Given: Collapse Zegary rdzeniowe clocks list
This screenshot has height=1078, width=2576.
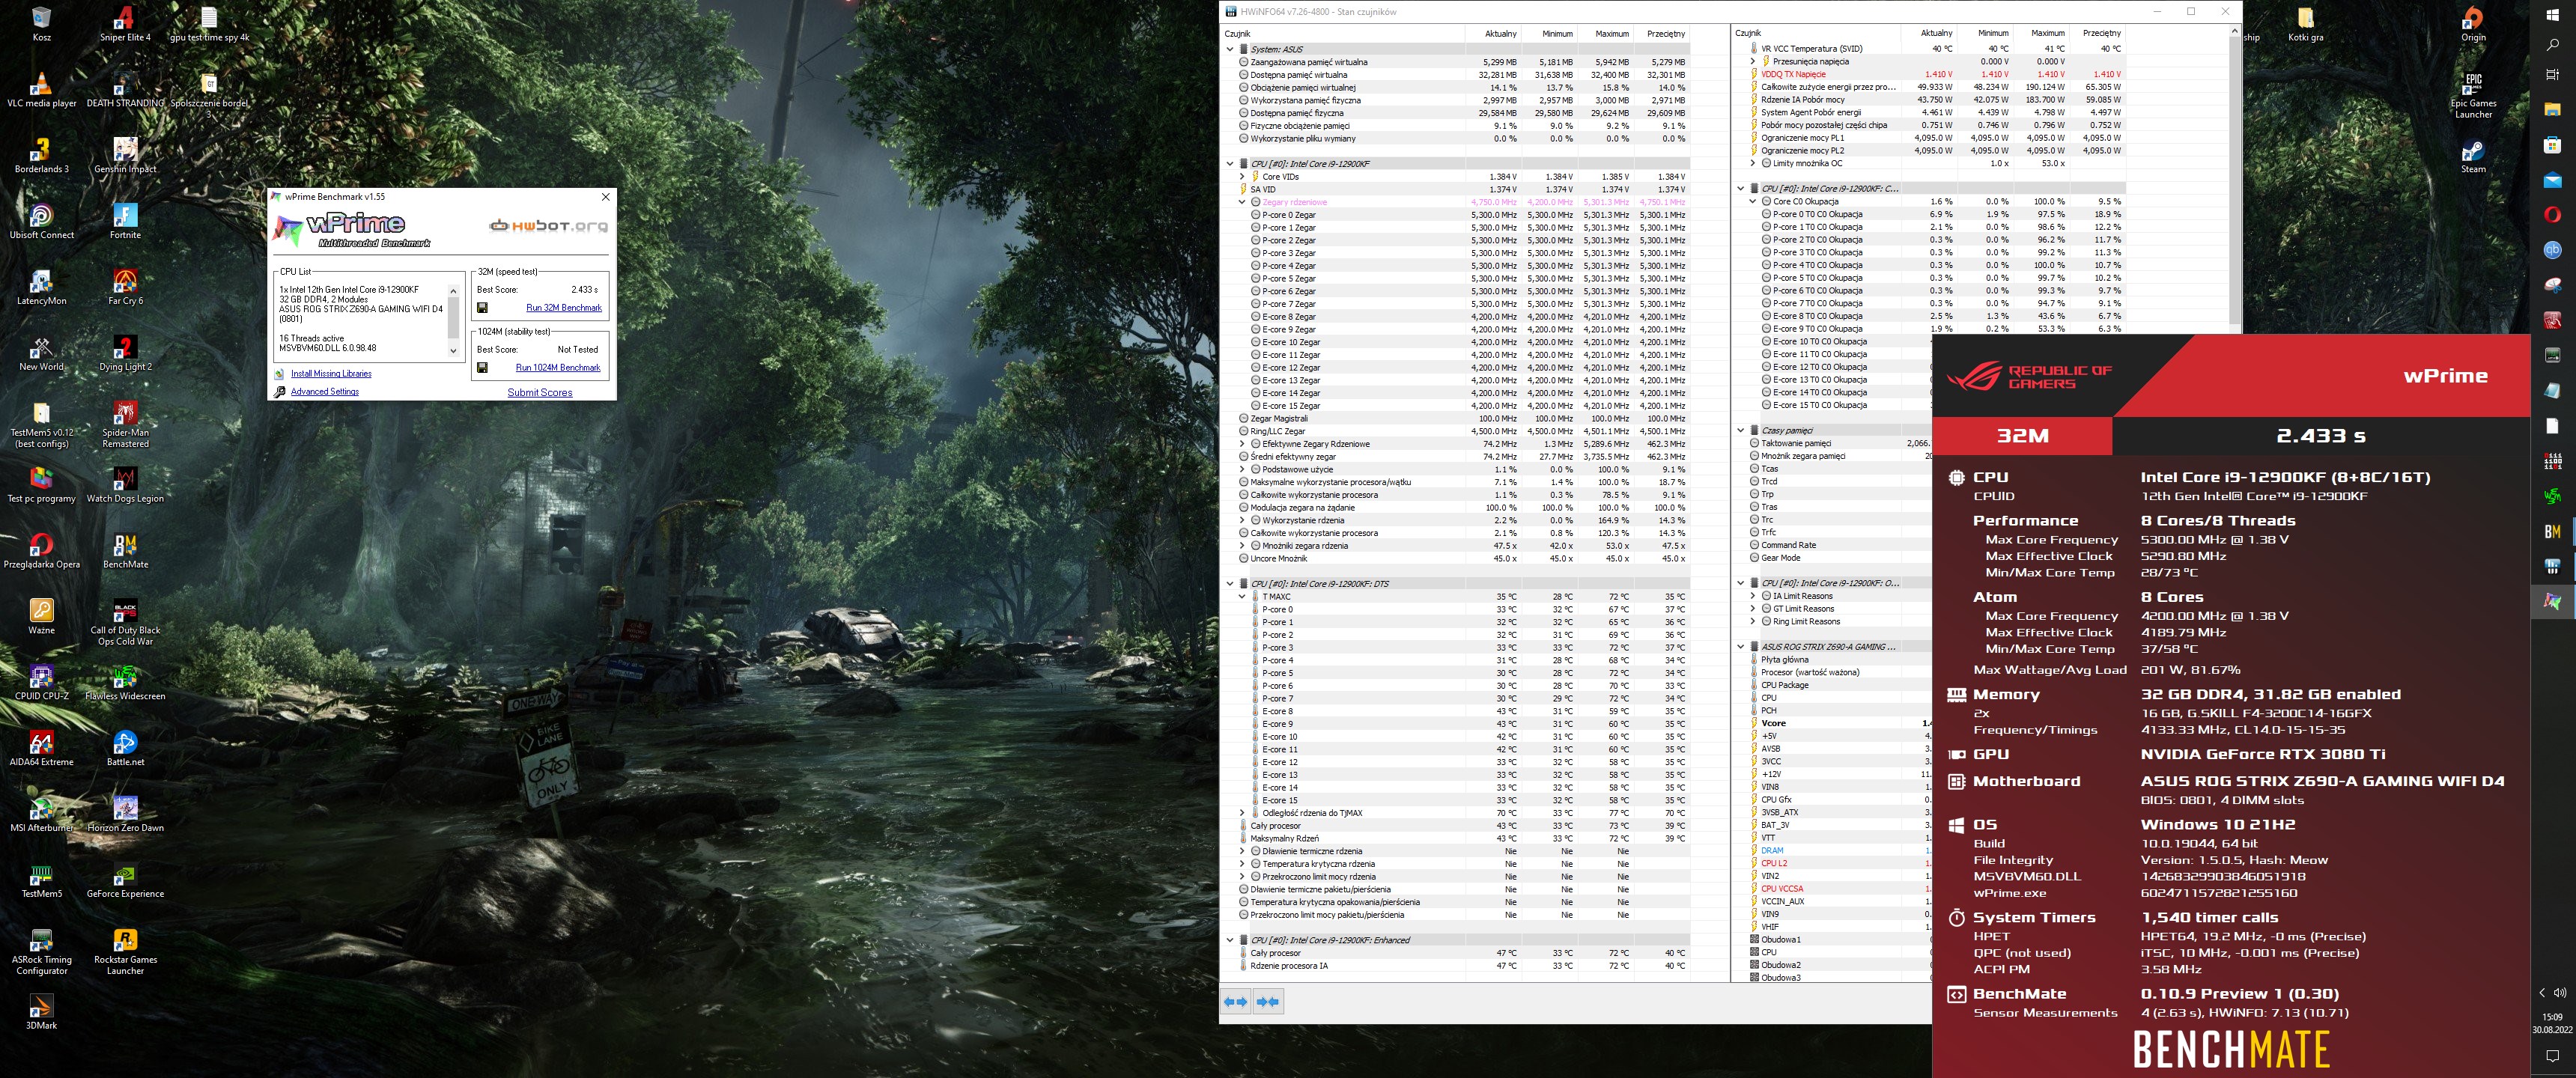Looking at the screenshot, I should pyautogui.click(x=1242, y=202).
